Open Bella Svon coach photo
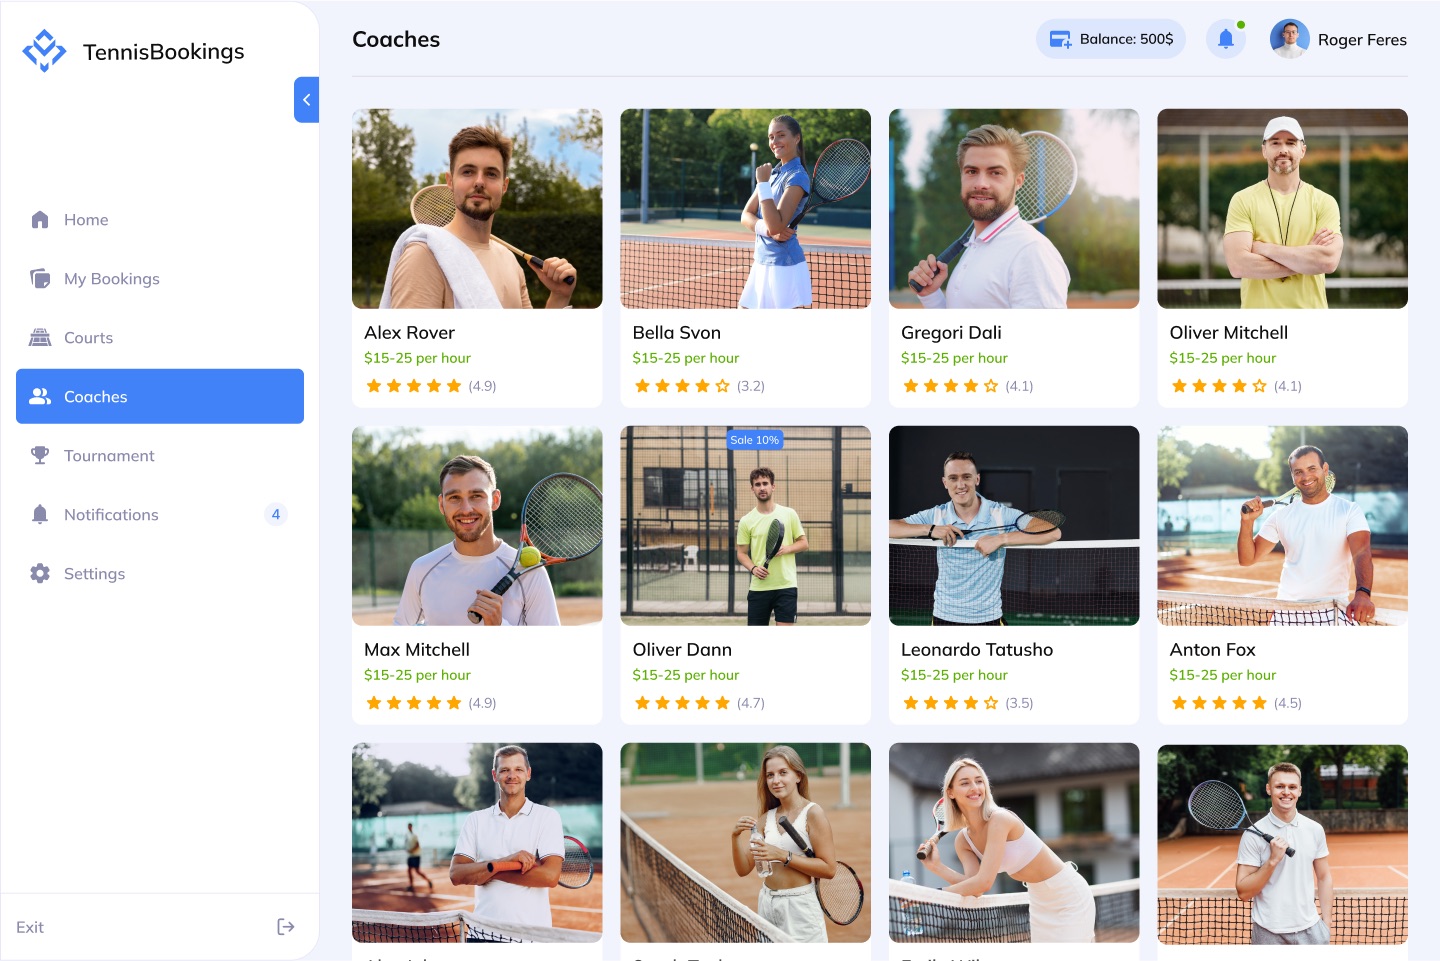Viewport: 1440px width, 961px height. (745, 209)
